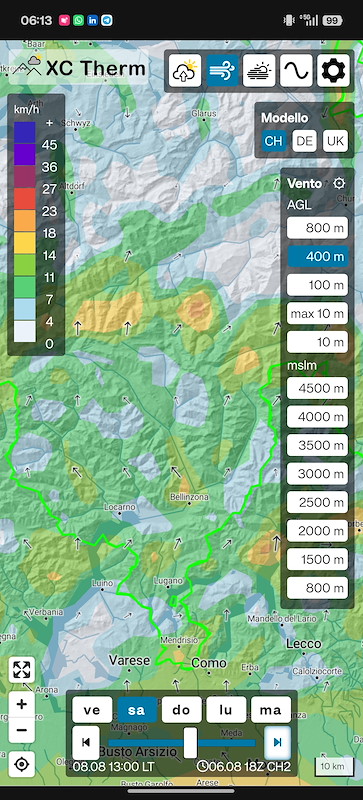Open the wave curve layer icon
363x800 pixels.
[x=296, y=71]
